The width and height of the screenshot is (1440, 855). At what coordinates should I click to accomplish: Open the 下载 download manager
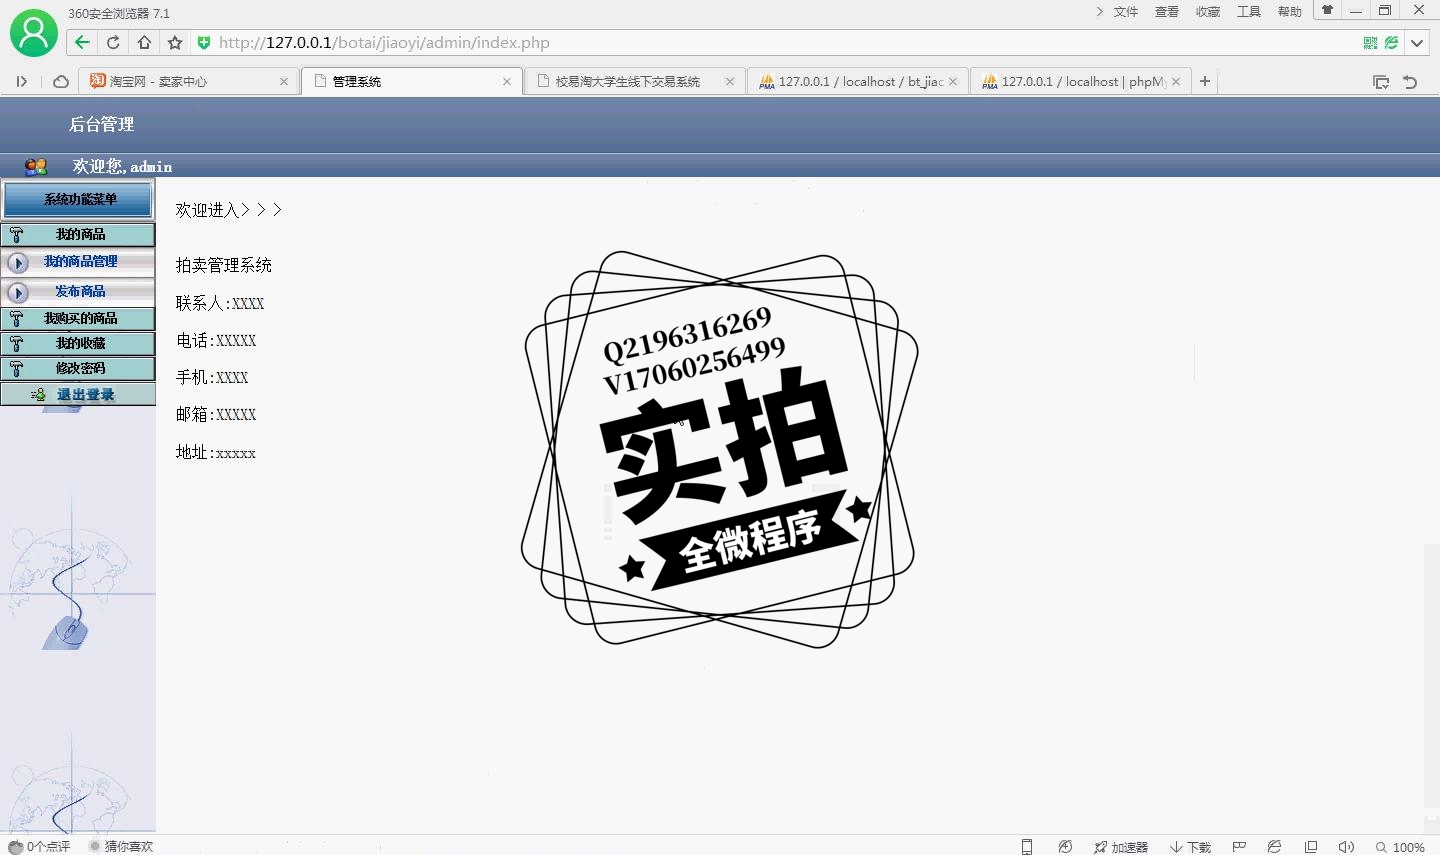click(1190, 847)
